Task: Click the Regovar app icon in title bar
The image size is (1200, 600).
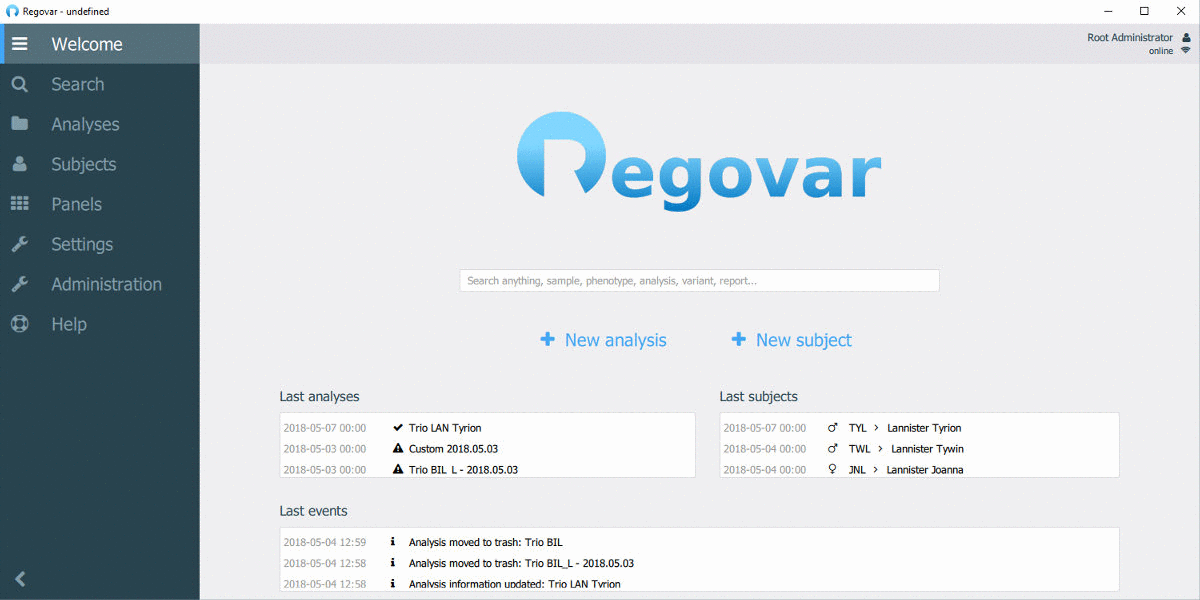Action: coord(12,11)
